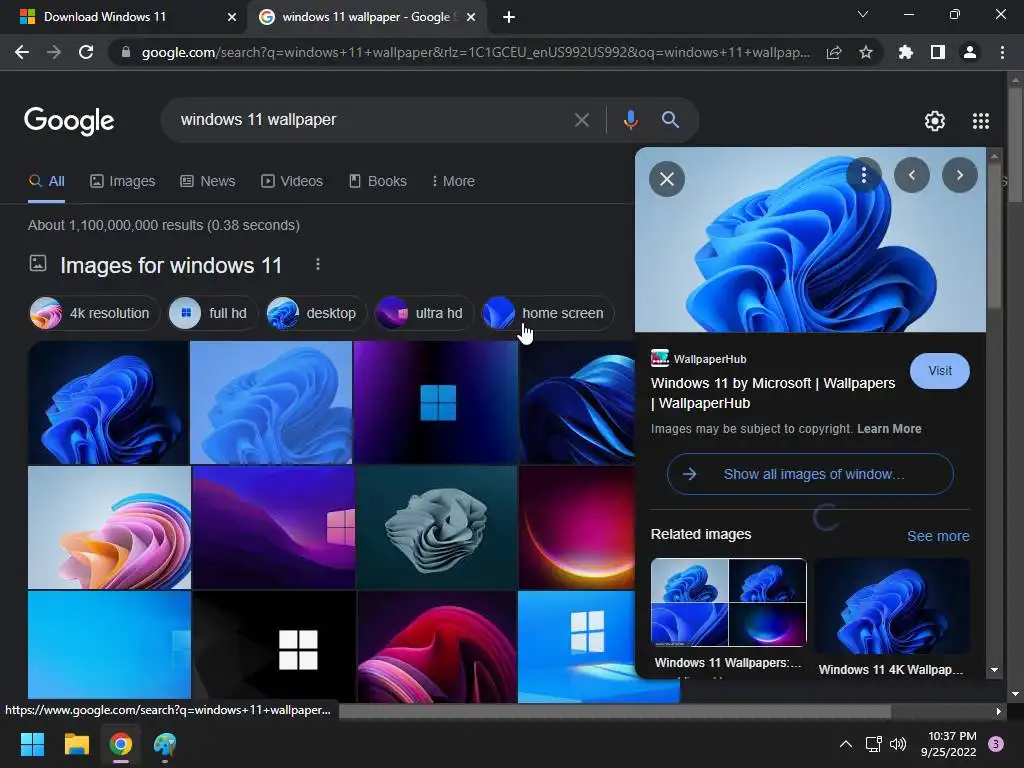Filter images by desktop chip
Screen dimensions: 1024x768
(316, 313)
